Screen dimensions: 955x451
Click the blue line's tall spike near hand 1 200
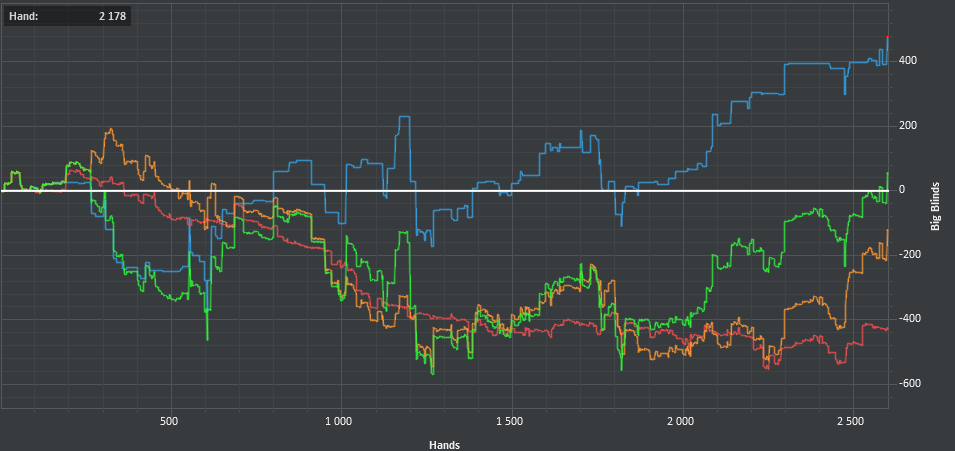[x=404, y=118]
